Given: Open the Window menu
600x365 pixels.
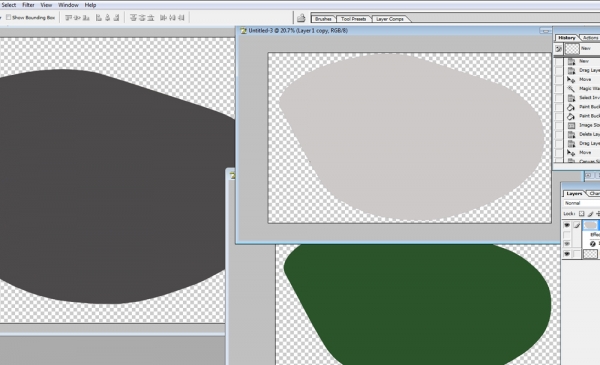Looking at the screenshot, I should click(x=68, y=5).
